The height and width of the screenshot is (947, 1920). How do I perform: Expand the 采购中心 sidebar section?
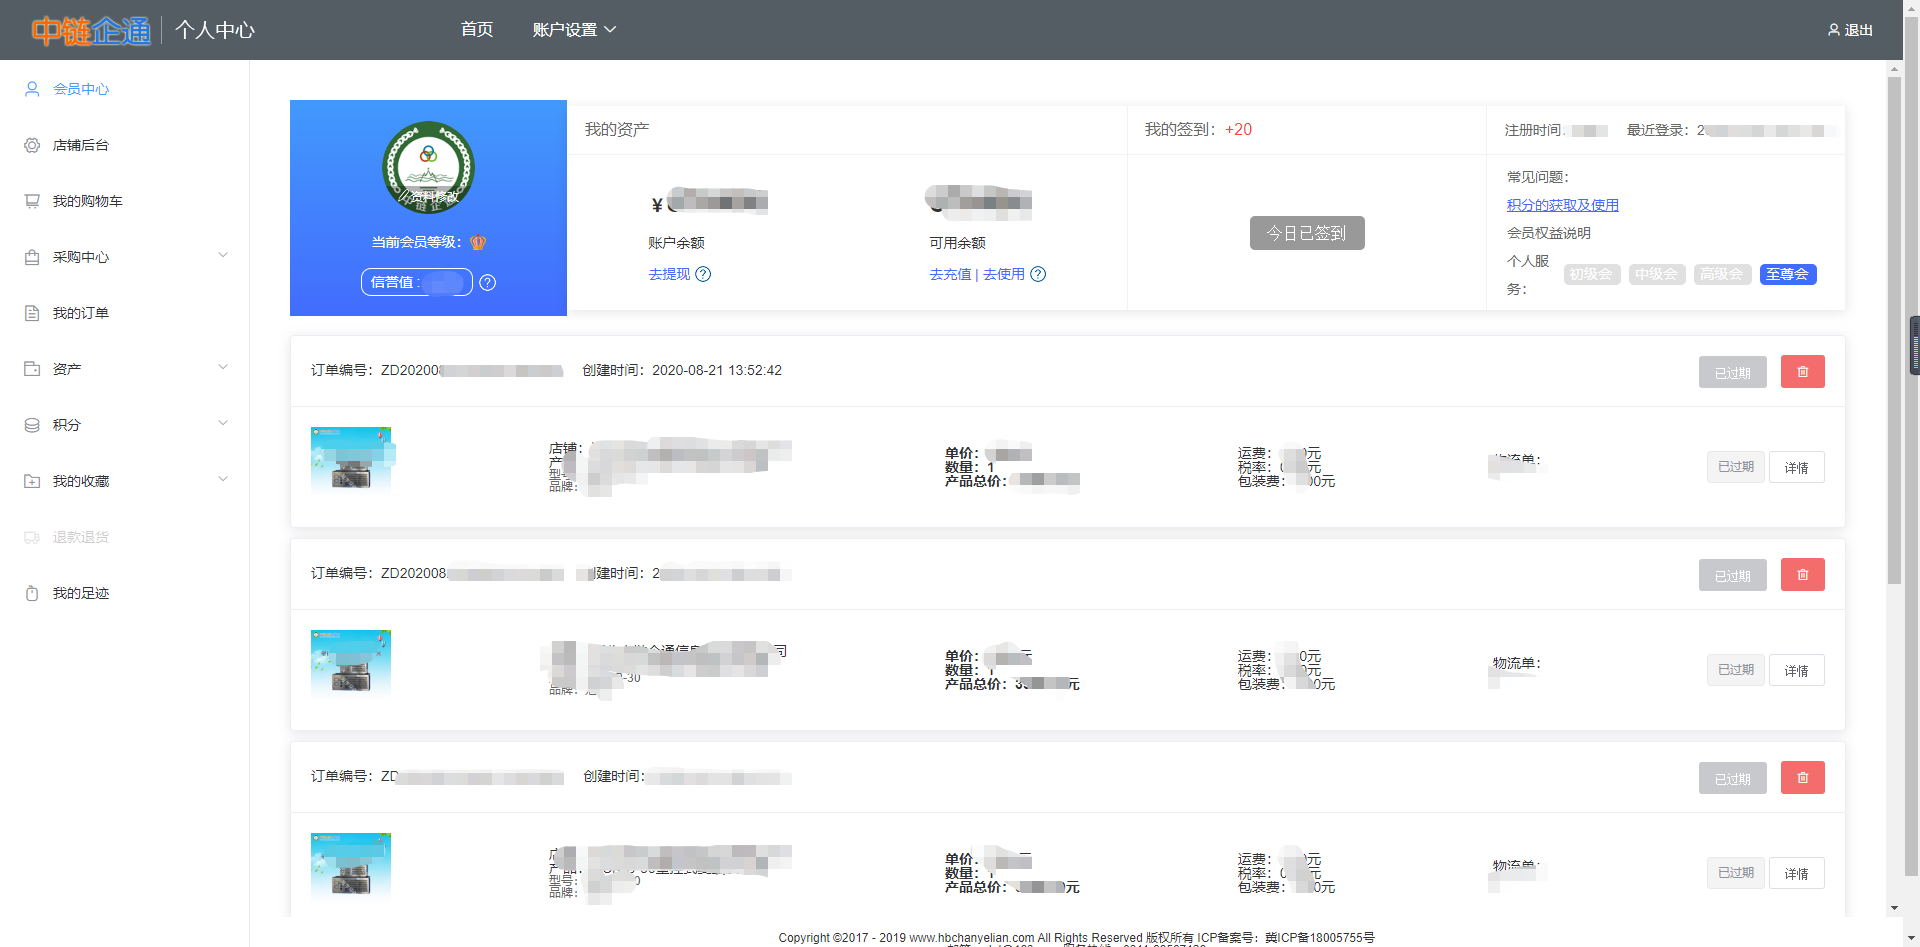(x=223, y=256)
